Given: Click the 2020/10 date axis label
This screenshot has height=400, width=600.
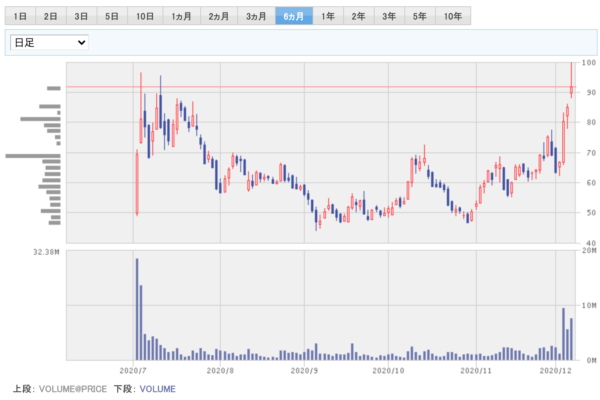Looking at the screenshot, I should pyautogui.click(x=388, y=371).
